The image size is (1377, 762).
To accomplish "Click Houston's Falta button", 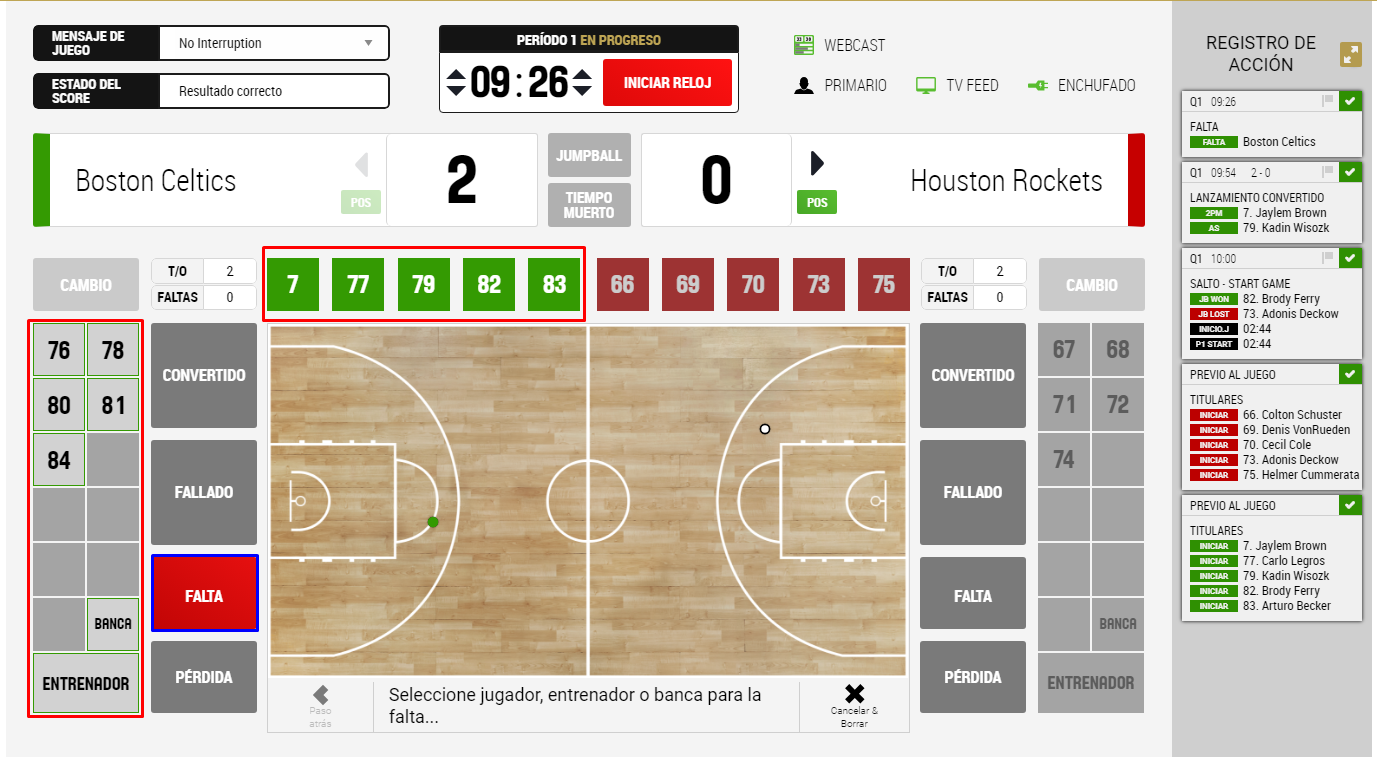I will pyautogui.click(x=973, y=595).
